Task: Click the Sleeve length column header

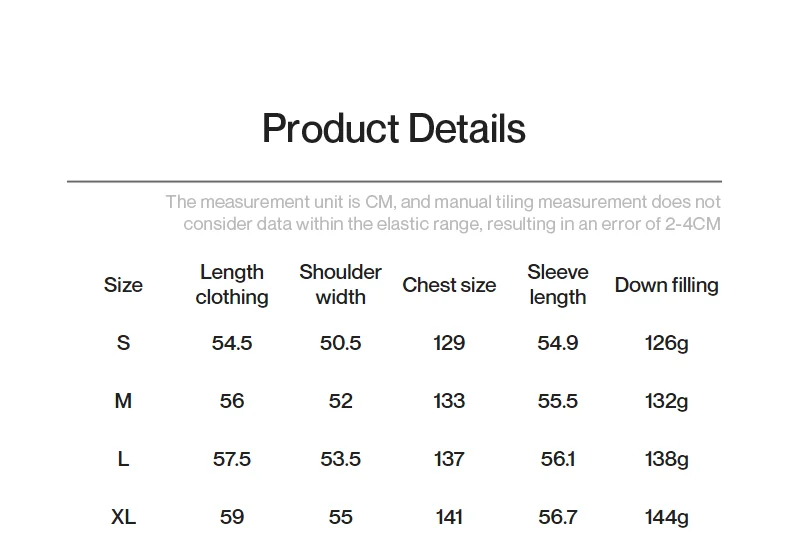Action: click(558, 285)
